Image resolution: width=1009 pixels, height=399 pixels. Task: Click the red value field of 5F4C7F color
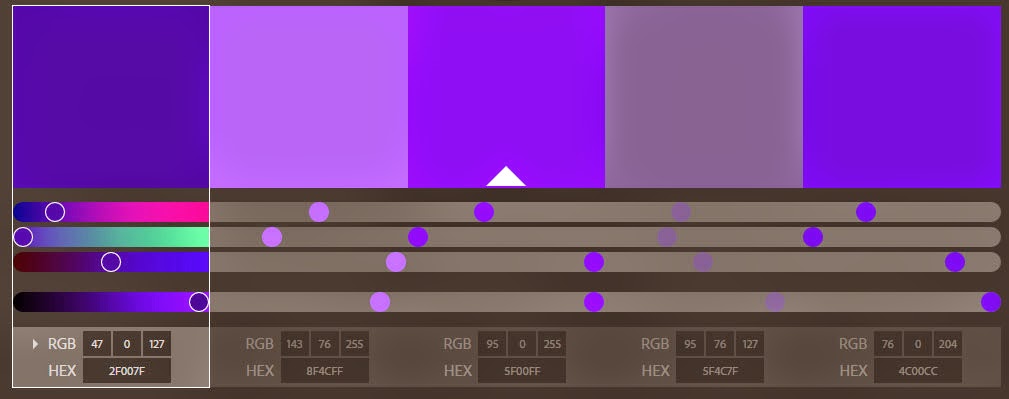click(690, 344)
